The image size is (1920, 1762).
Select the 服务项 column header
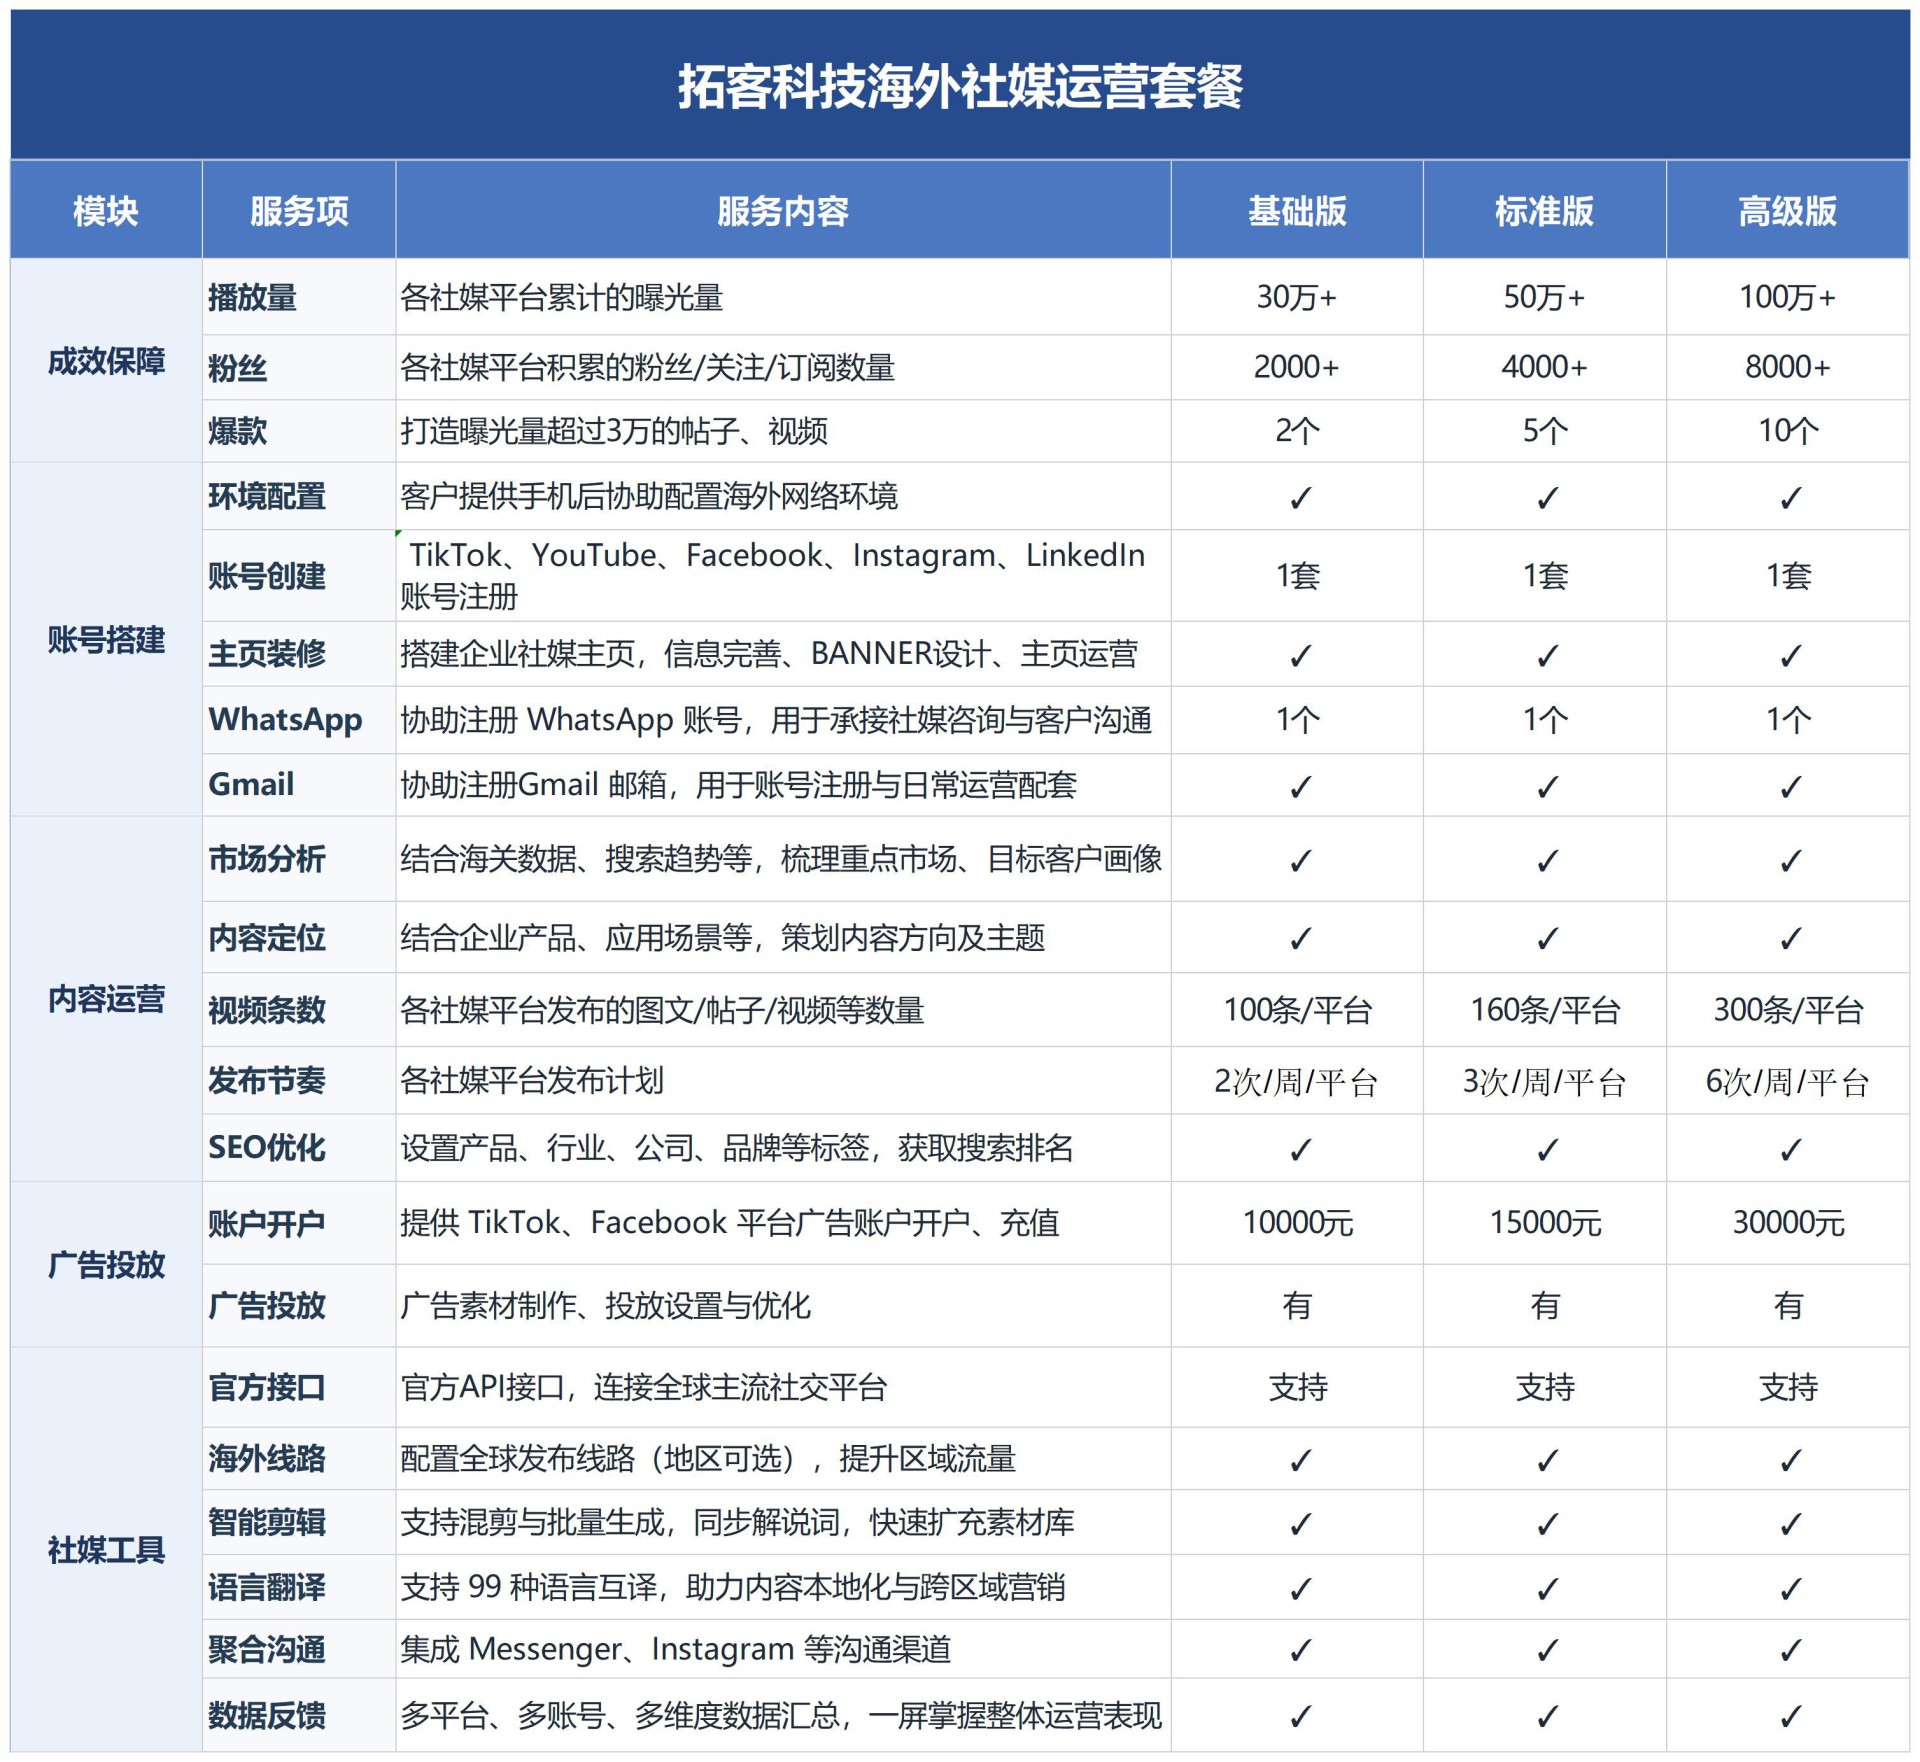point(299,211)
